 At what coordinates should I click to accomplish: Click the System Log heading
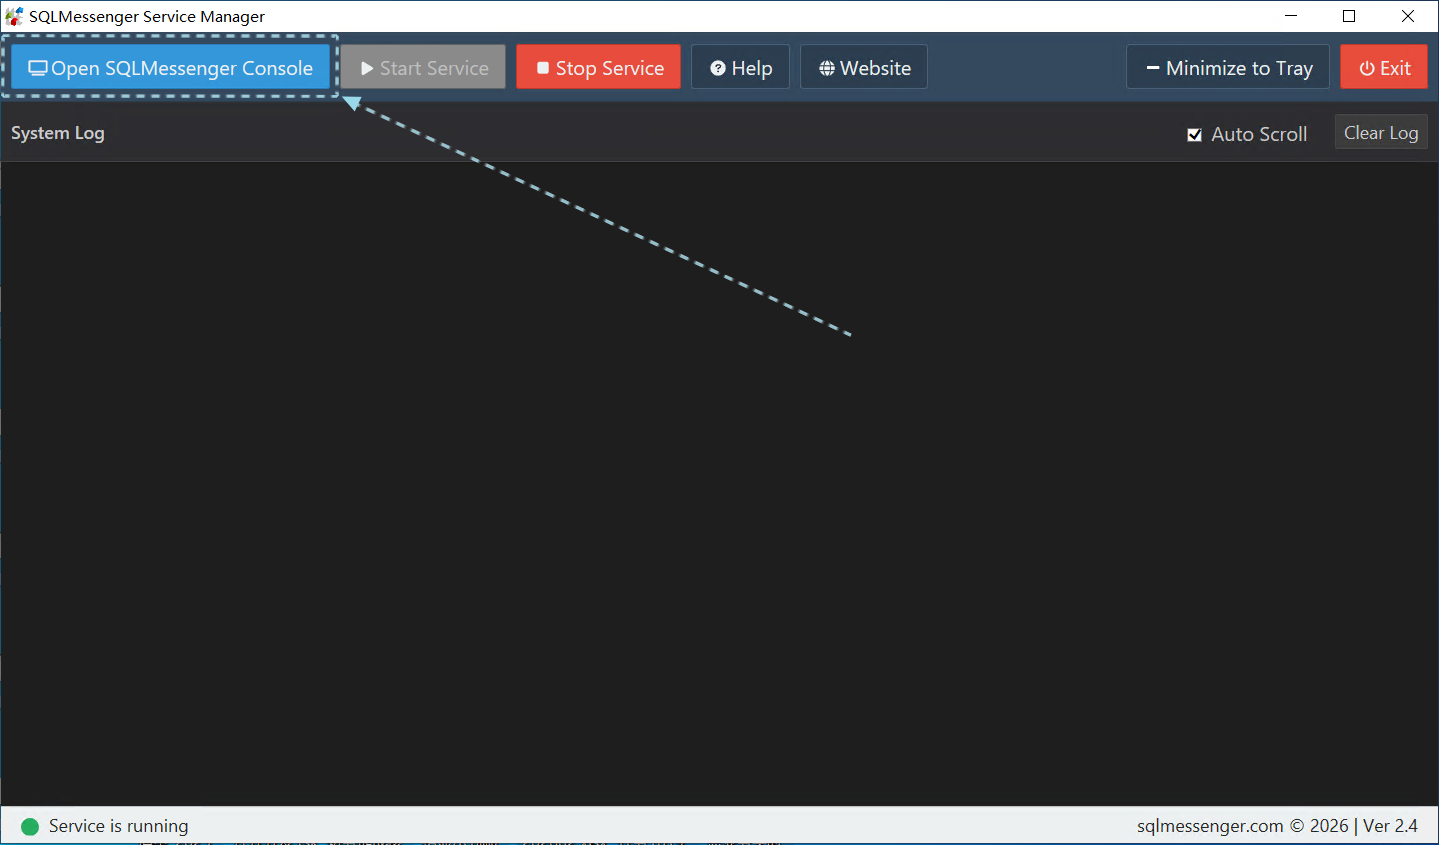coord(58,133)
